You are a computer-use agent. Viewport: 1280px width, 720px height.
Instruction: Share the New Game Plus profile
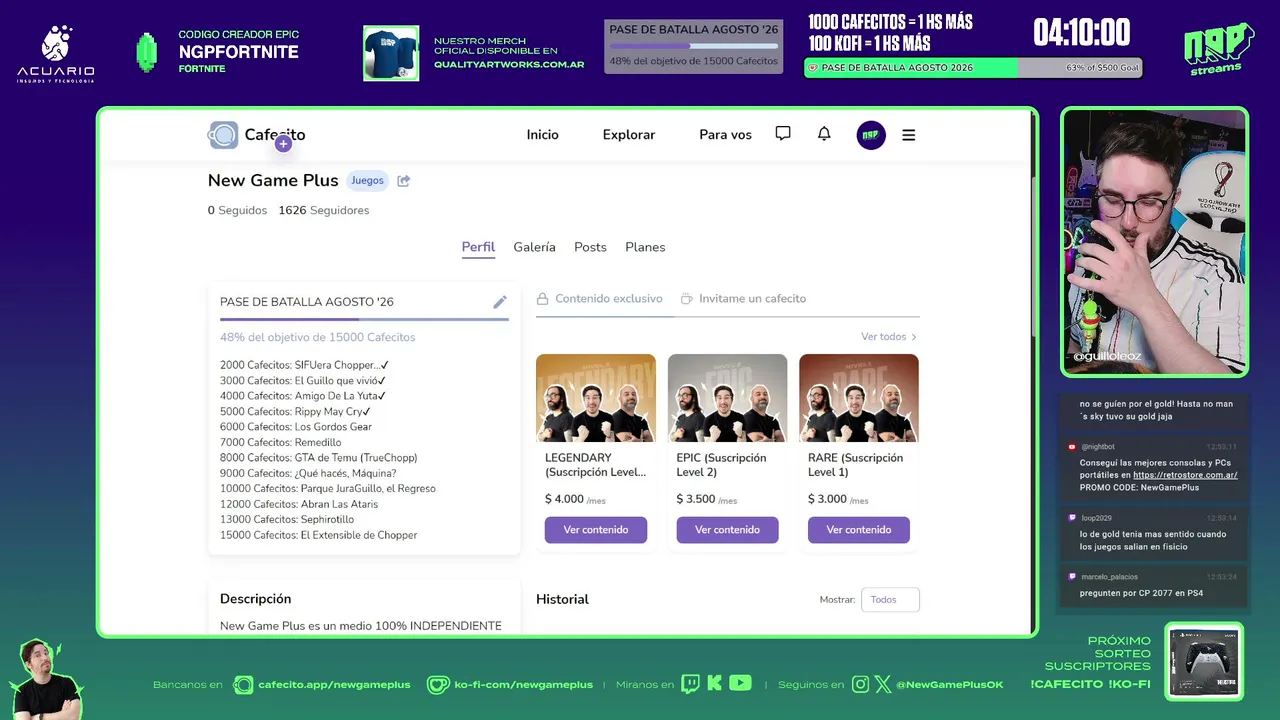[x=404, y=181]
